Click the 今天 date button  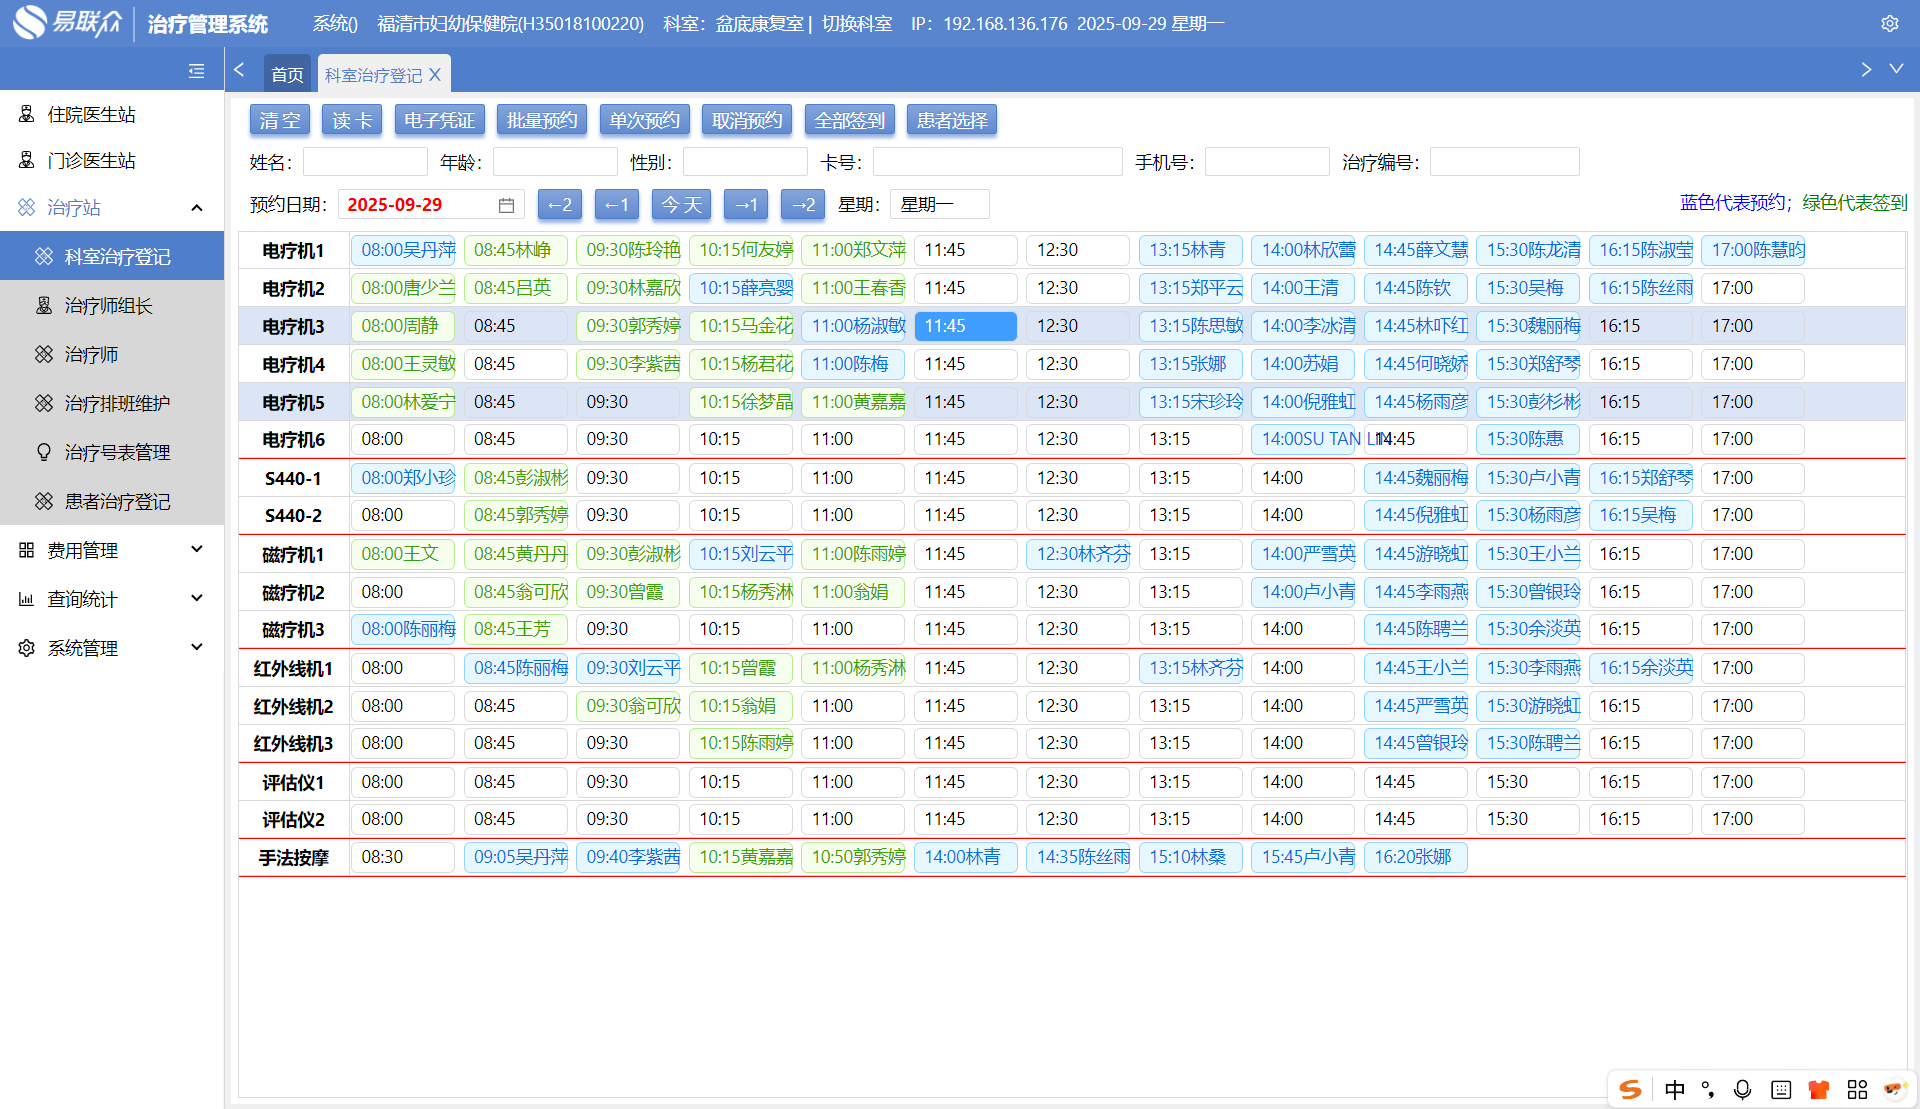(x=682, y=205)
